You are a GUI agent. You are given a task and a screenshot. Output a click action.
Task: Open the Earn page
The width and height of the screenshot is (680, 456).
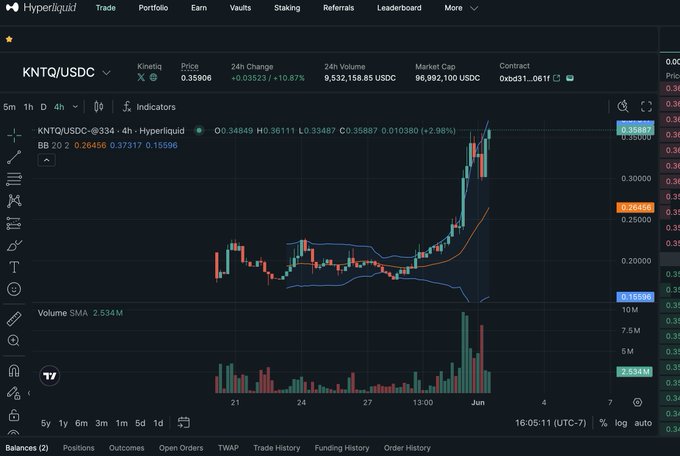coord(199,8)
